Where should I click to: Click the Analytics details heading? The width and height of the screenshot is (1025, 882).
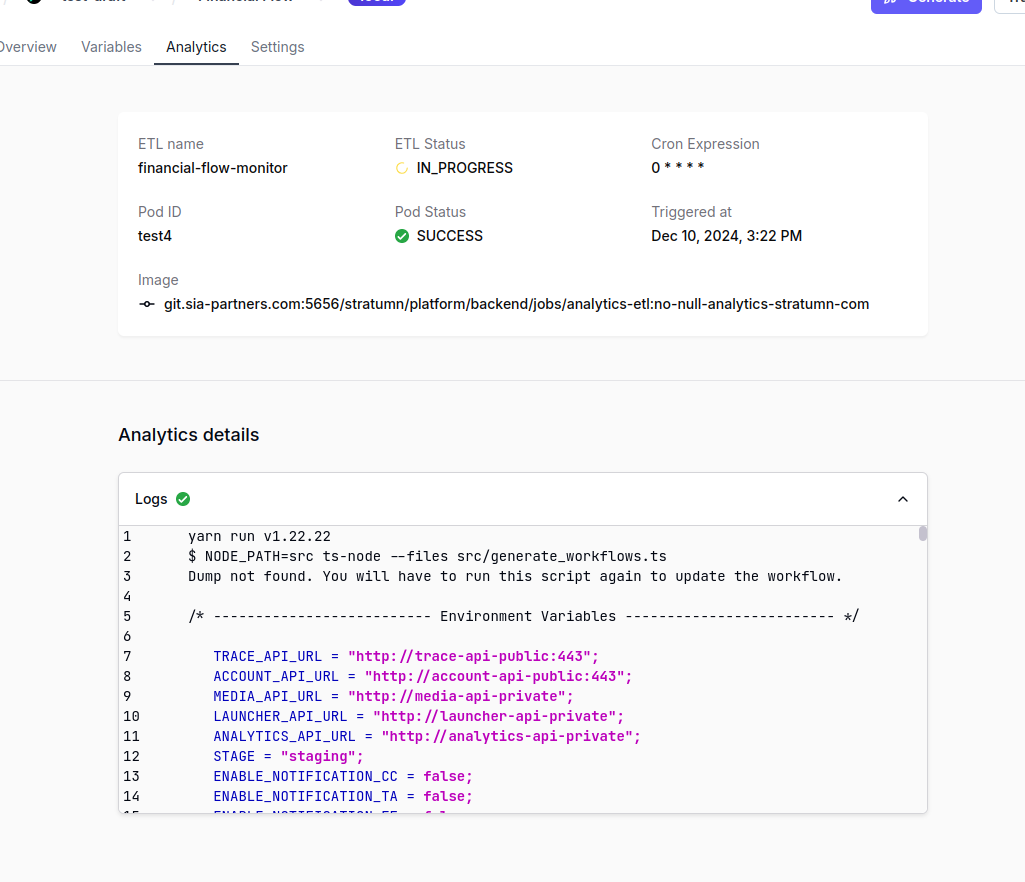click(189, 435)
